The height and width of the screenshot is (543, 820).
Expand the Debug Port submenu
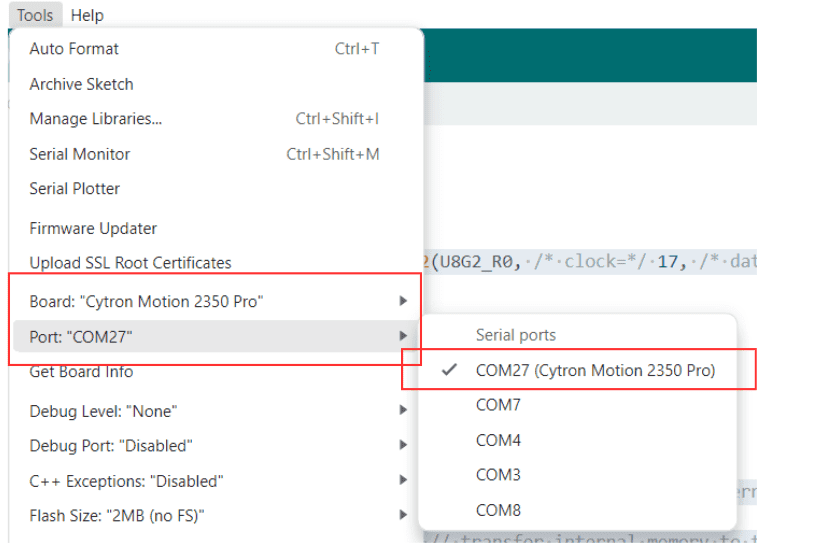click(403, 445)
